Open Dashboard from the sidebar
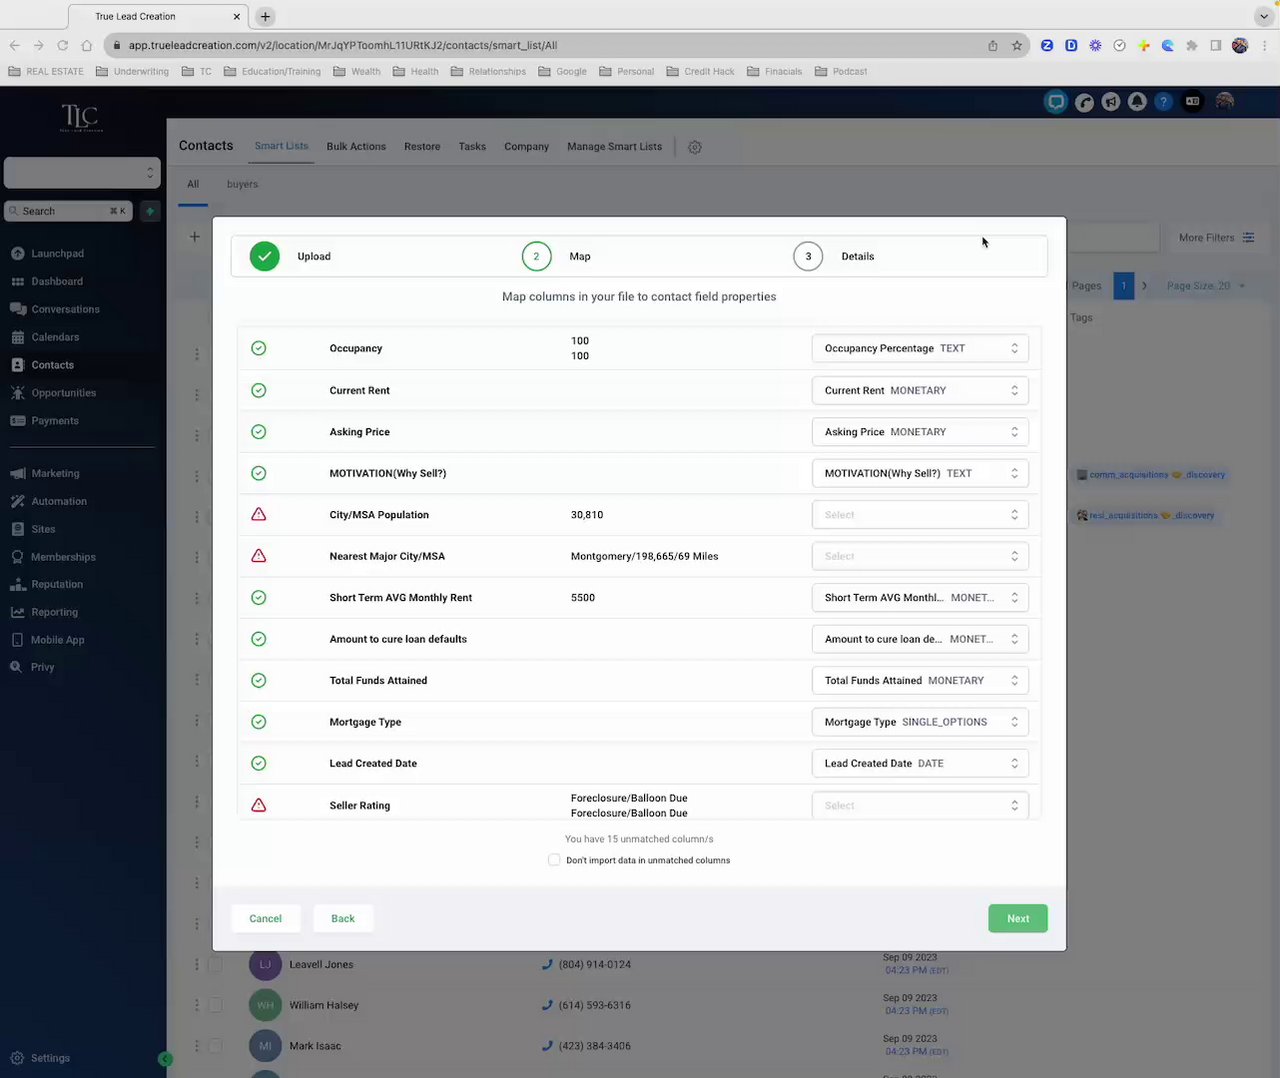The width and height of the screenshot is (1280, 1078). point(47,282)
